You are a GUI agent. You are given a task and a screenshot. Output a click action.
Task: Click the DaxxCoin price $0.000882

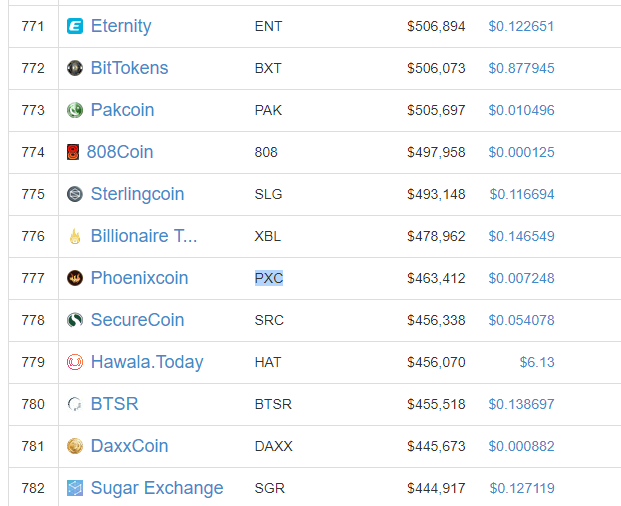[521, 446]
